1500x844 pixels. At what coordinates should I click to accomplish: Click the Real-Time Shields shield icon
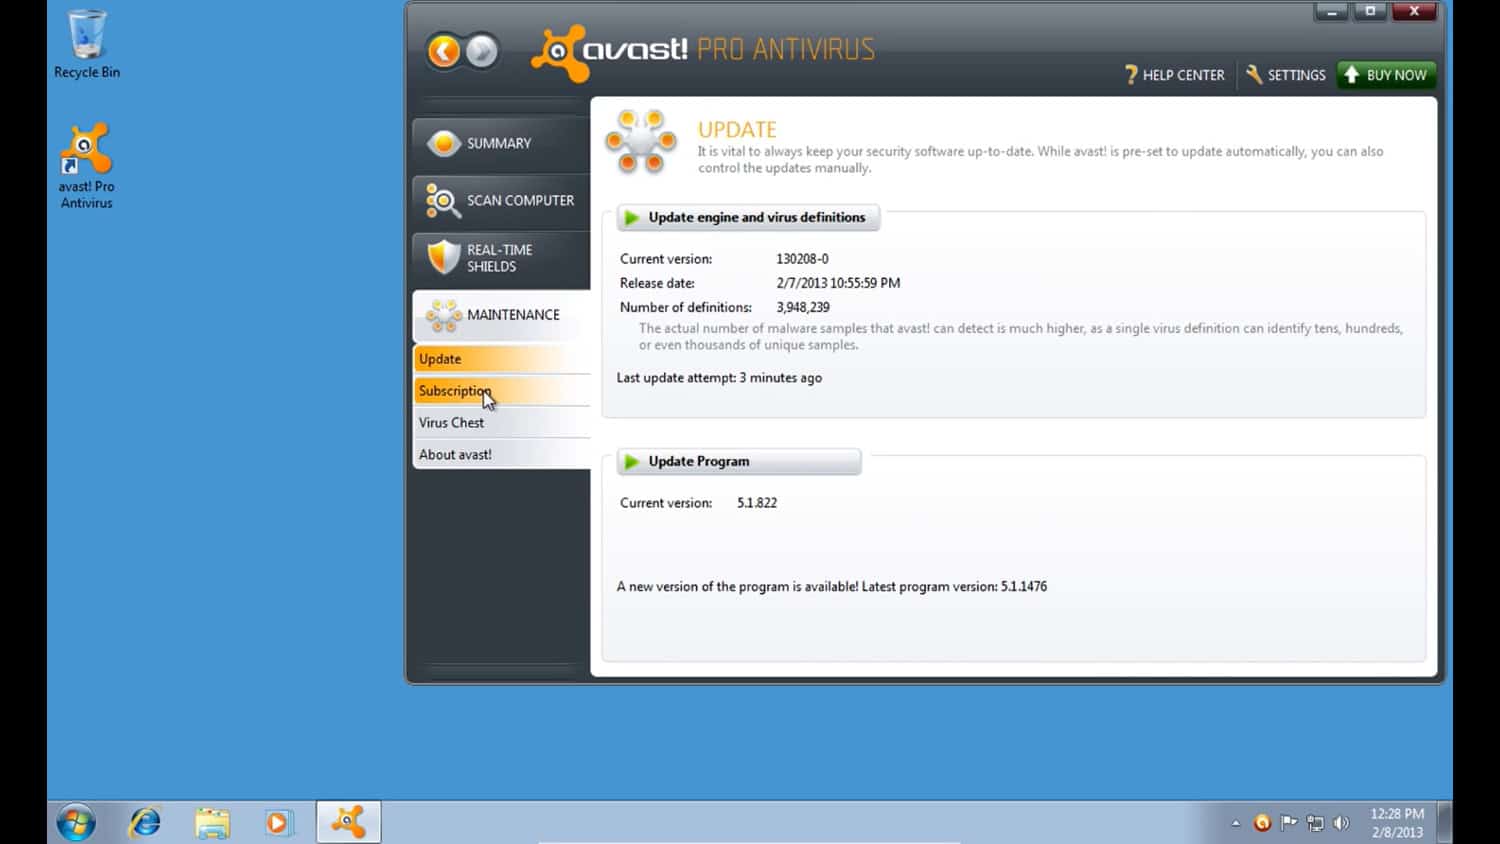point(443,257)
